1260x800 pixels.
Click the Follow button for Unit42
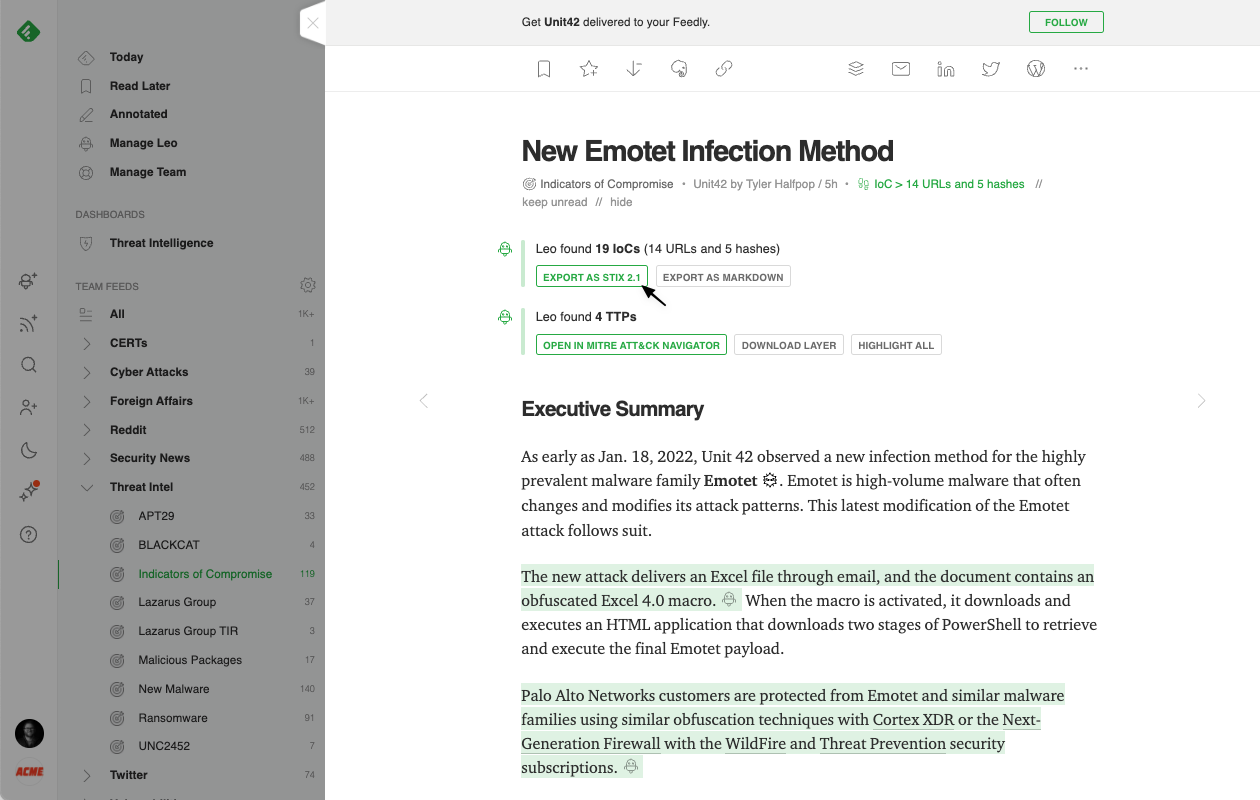[x=1066, y=22]
